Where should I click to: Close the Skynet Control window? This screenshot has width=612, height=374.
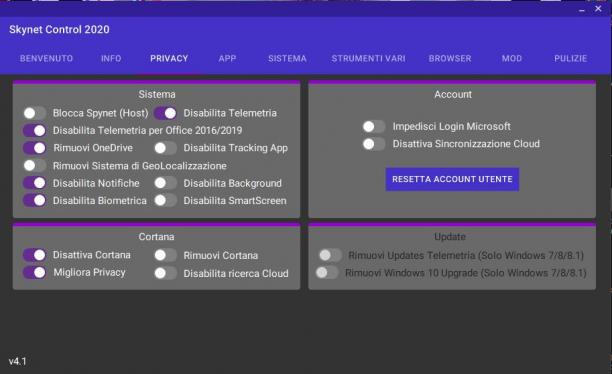point(598,9)
